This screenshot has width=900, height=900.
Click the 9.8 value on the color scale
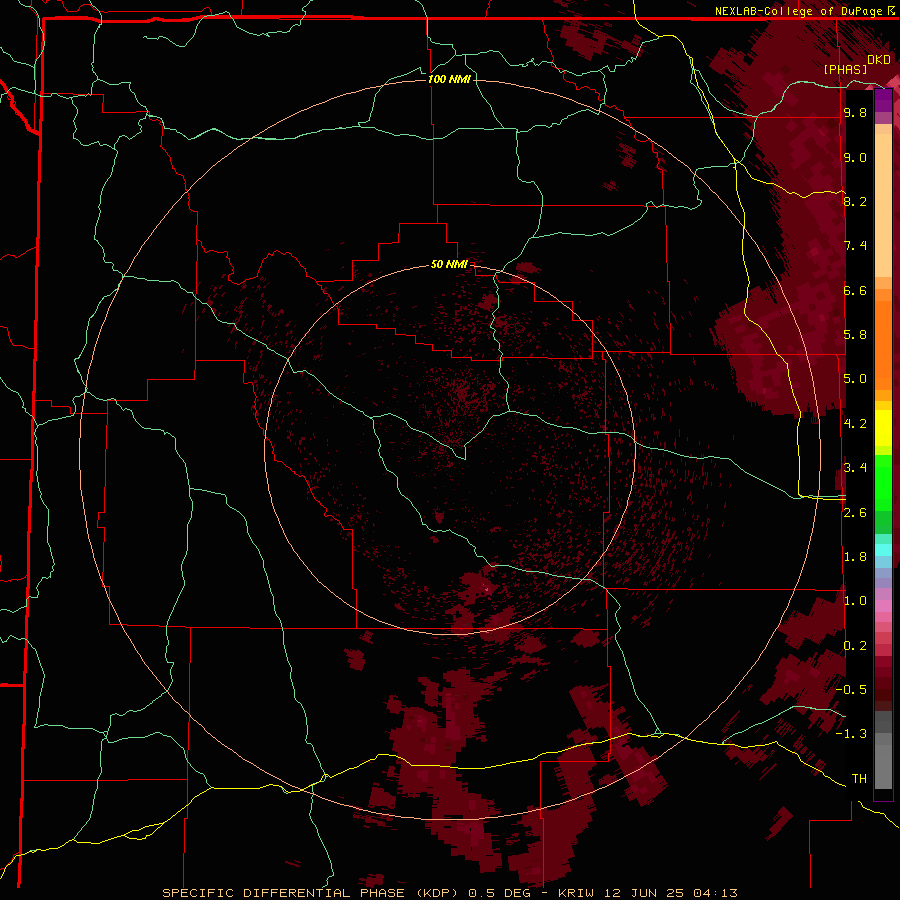[x=855, y=113]
